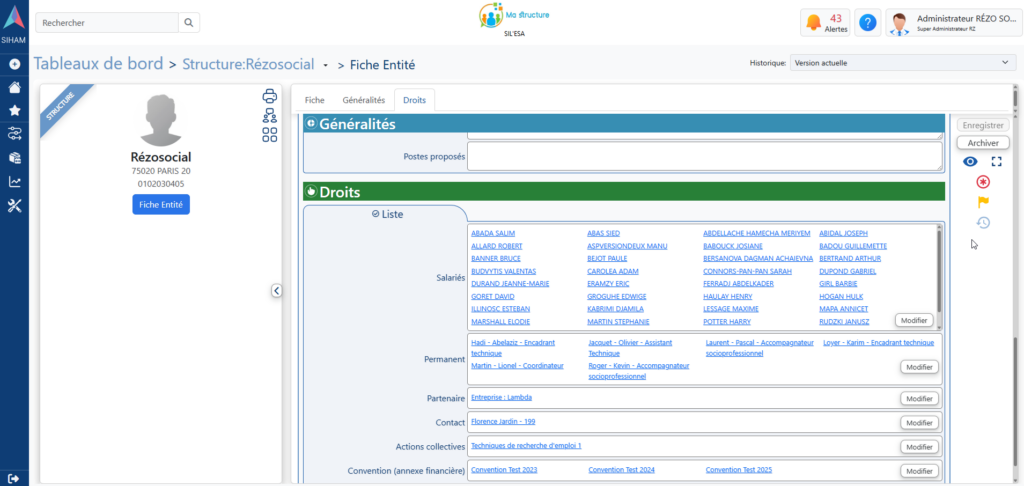Open the organization chart icon
Viewport: 1024px width, 486px height.
pos(269,116)
